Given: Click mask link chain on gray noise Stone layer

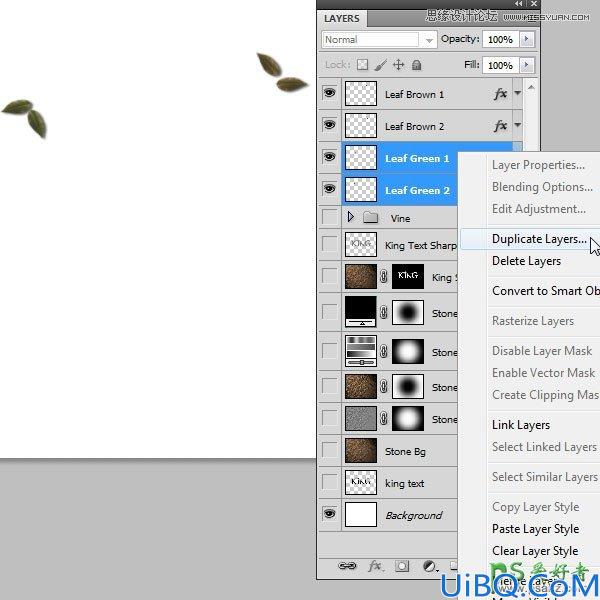Looking at the screenshot, I should coord(384,419).
